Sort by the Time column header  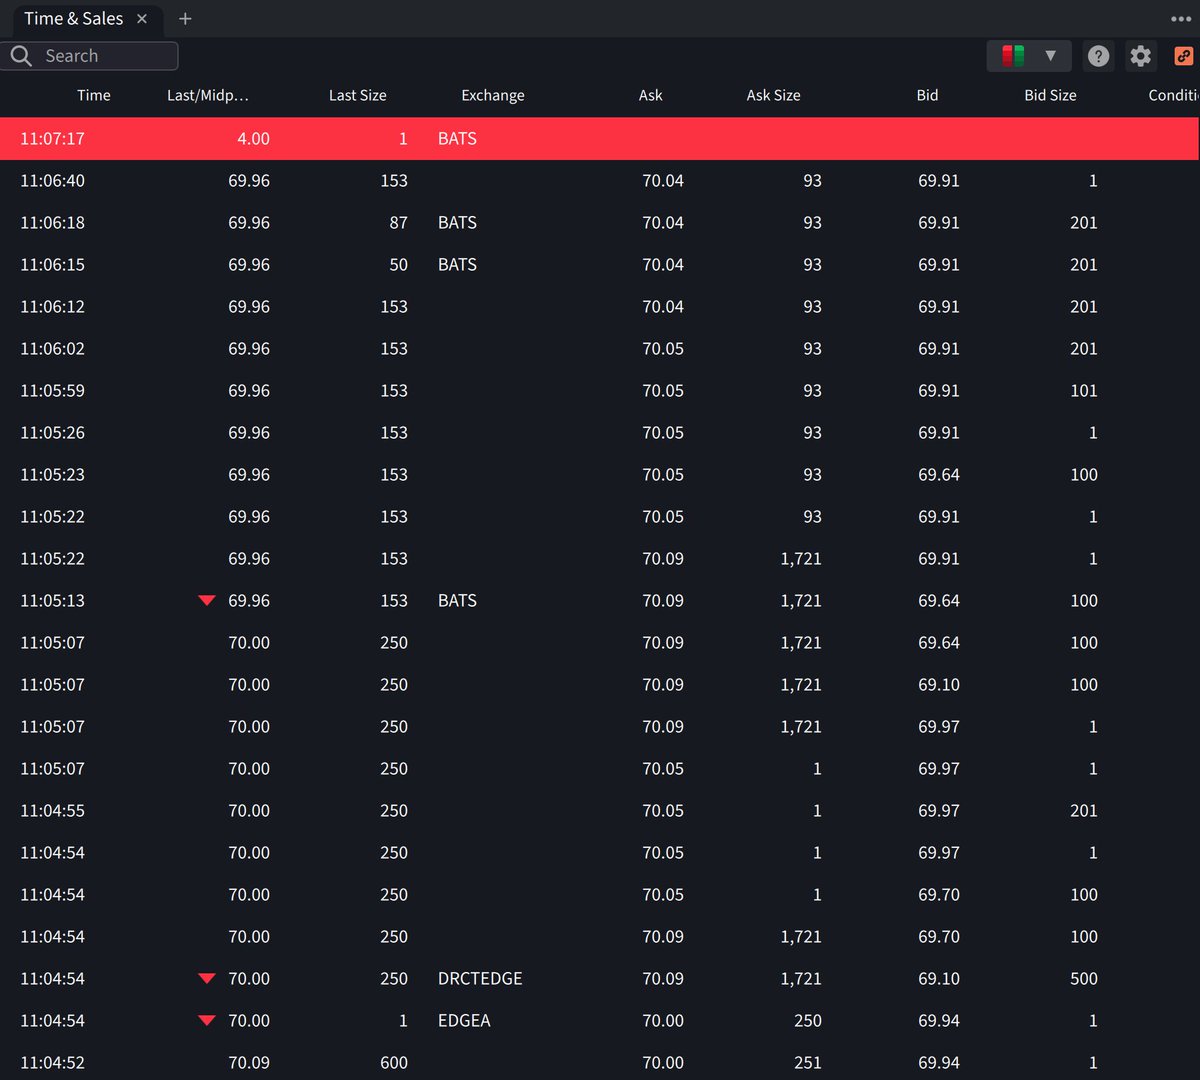(x=94, y=95)
